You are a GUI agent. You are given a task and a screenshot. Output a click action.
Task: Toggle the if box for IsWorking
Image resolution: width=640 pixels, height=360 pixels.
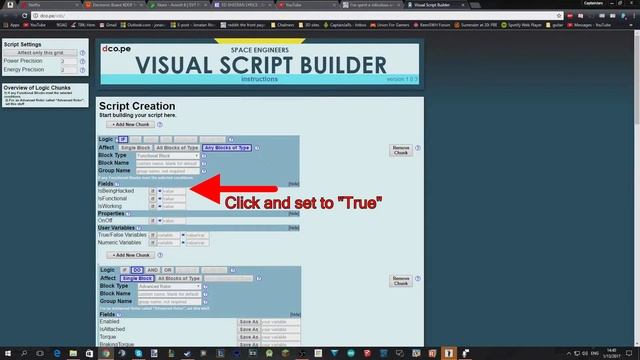(153, 207)
